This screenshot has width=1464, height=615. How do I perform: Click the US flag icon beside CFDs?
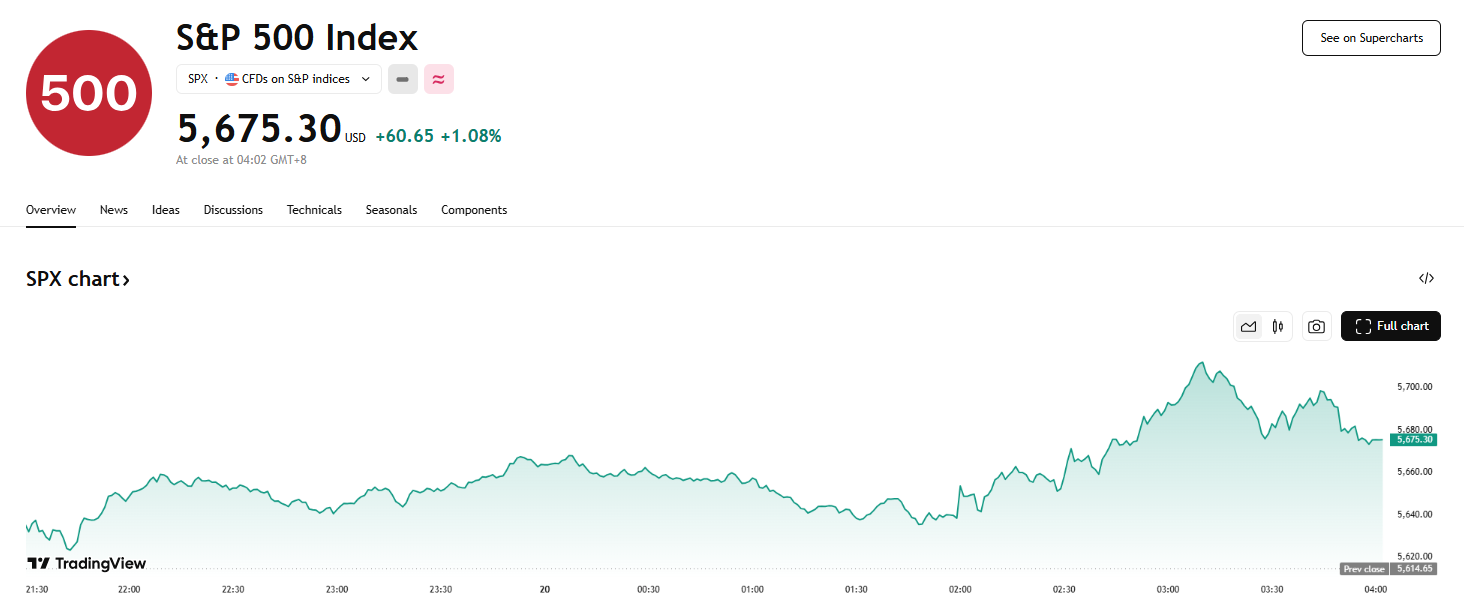(232, 79)
